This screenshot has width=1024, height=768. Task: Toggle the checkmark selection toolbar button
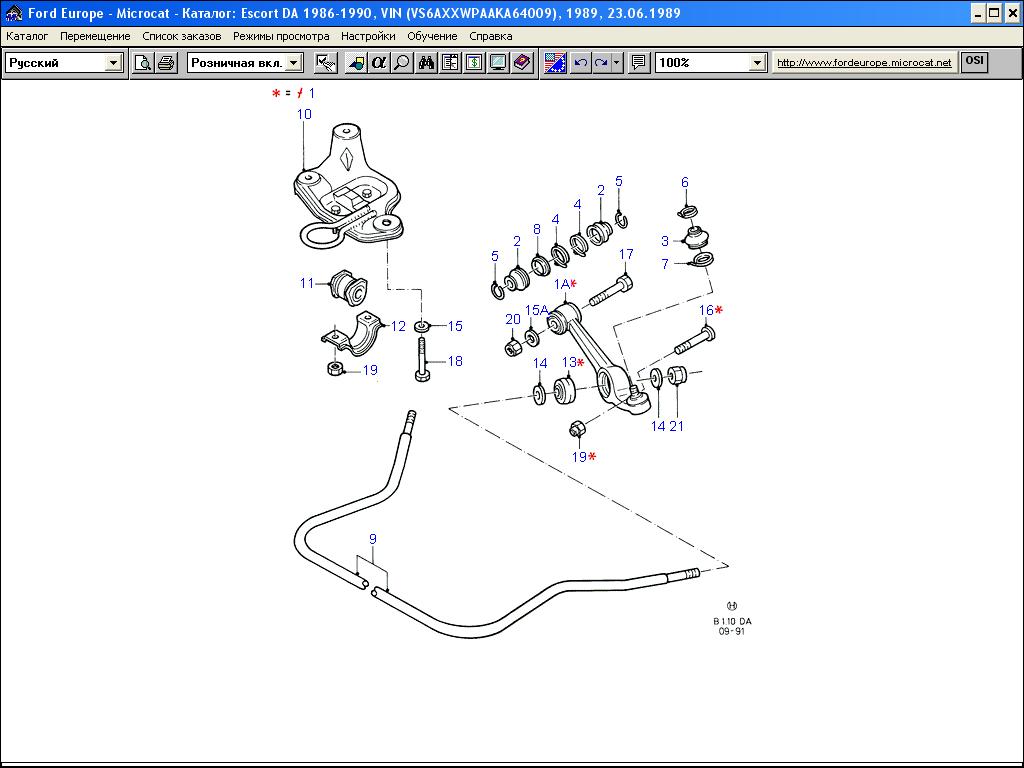pos(325,63)
